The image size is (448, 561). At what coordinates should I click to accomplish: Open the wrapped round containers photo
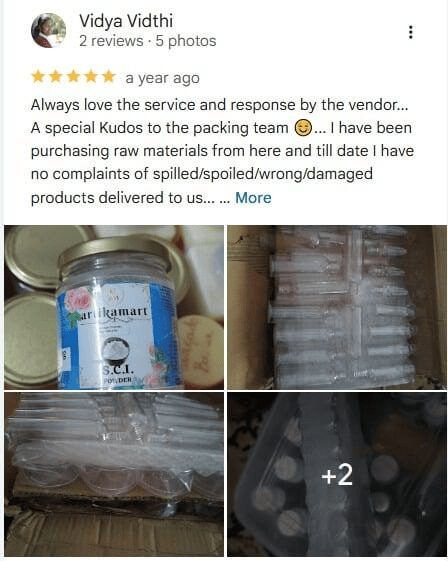pos(114,474)
